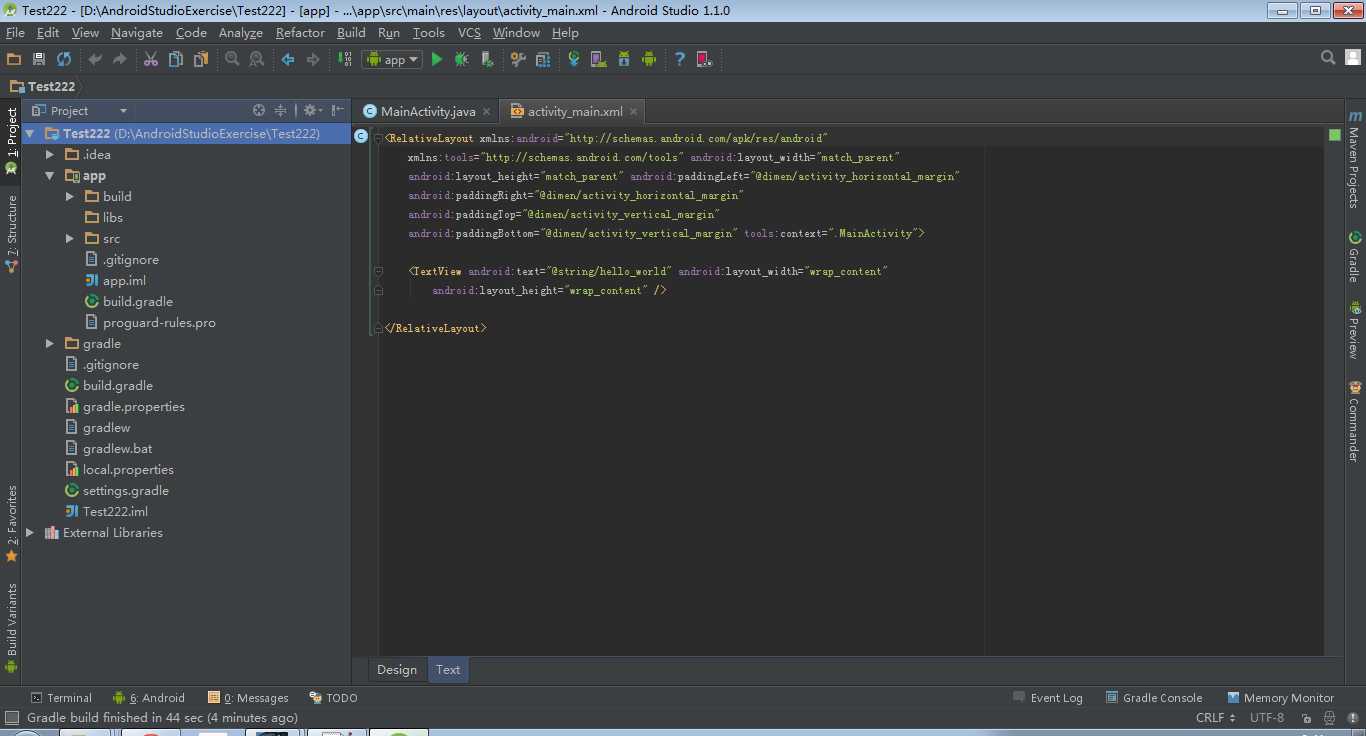Select the Text editor tab

448,670
